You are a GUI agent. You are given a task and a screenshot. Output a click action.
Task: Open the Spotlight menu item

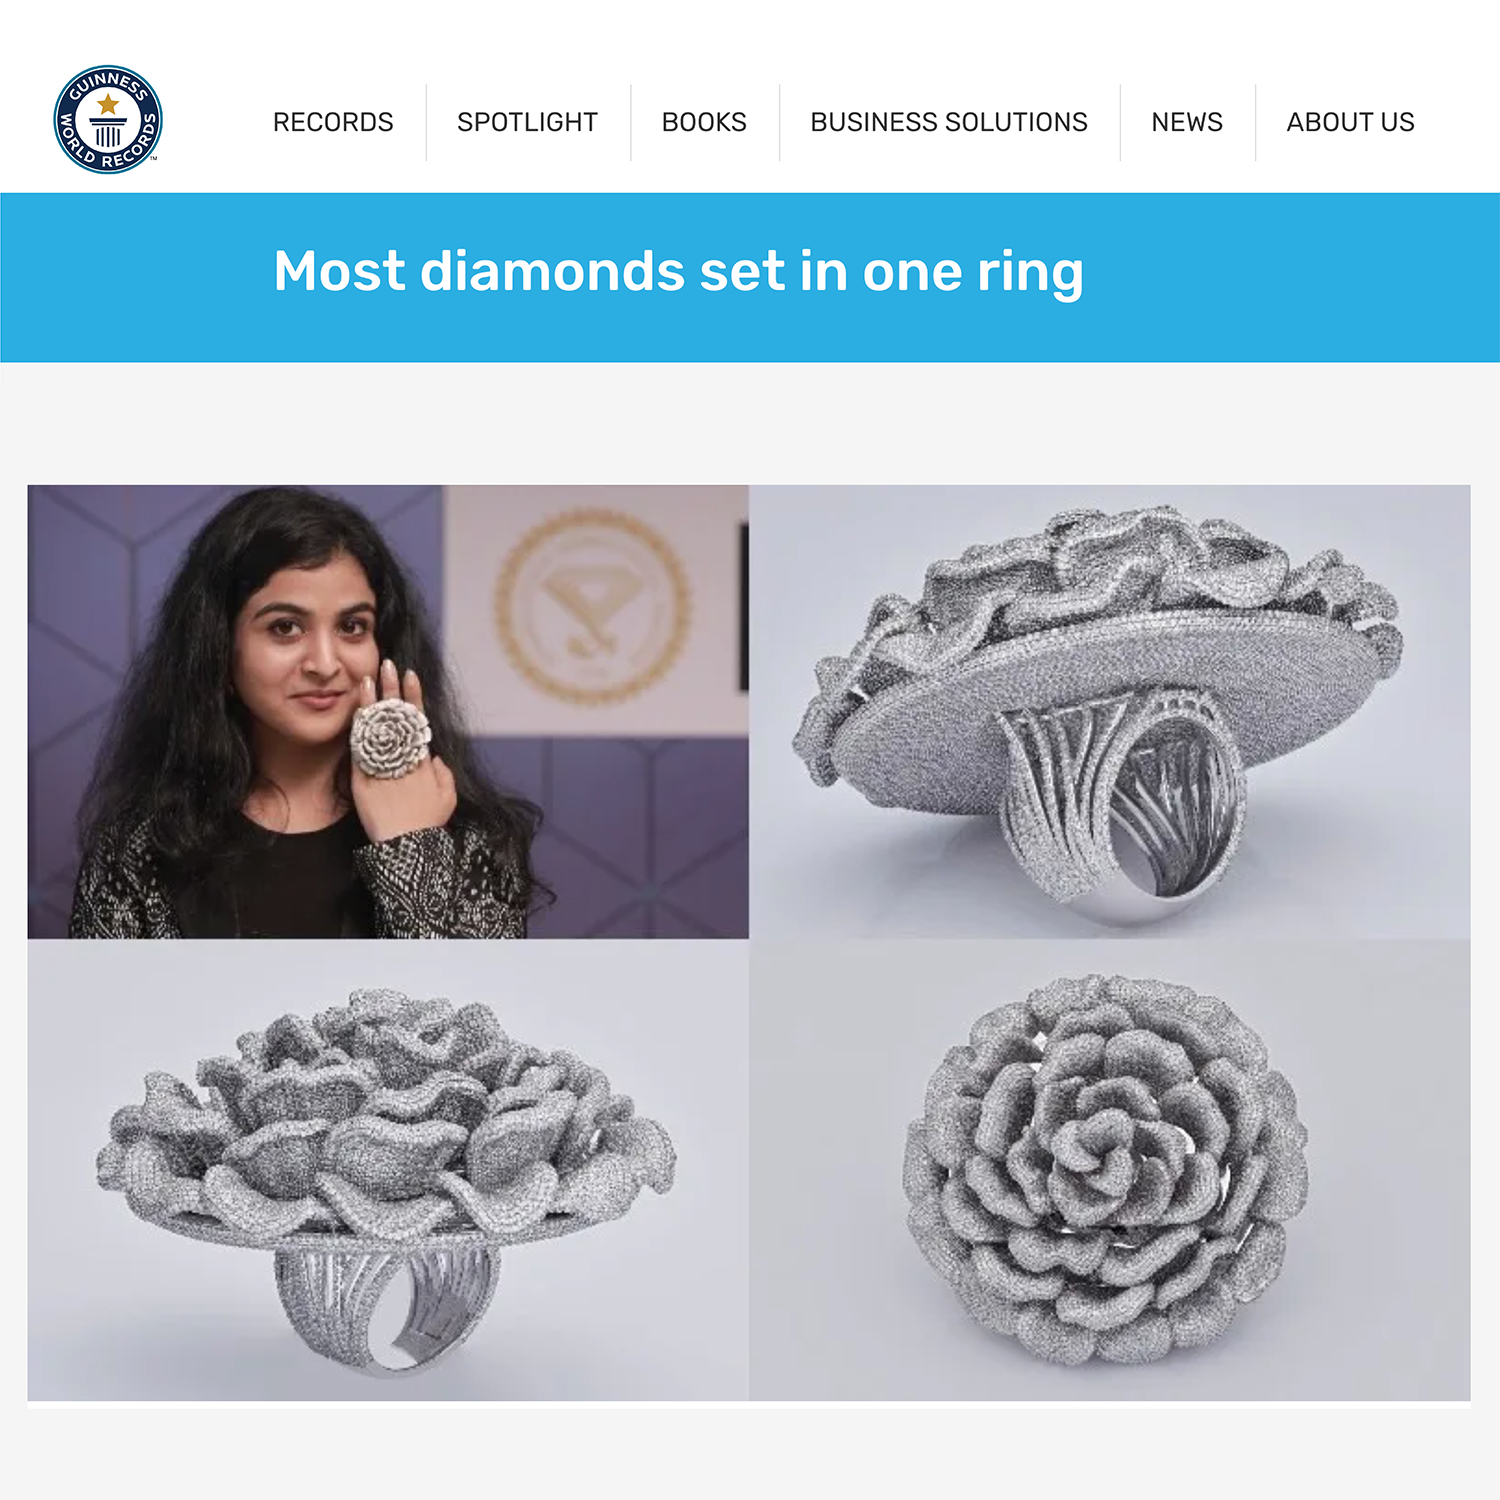point(527,122)
